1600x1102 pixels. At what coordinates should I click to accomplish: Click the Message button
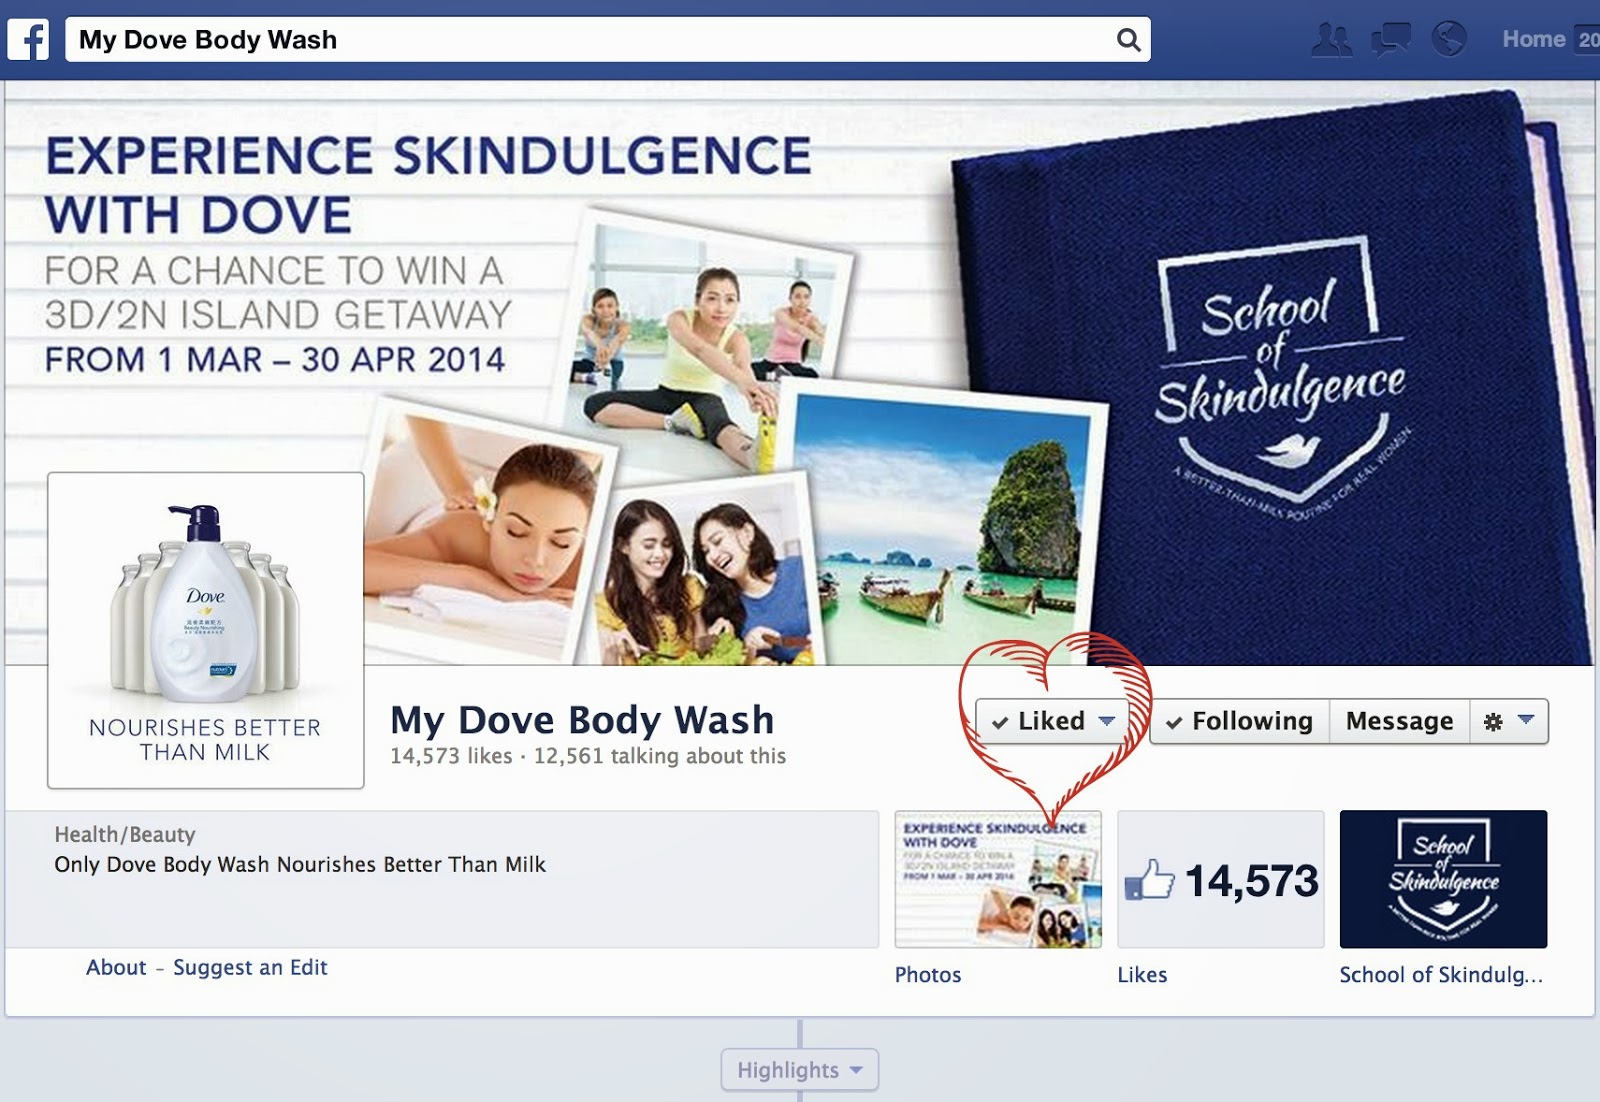1399,721
